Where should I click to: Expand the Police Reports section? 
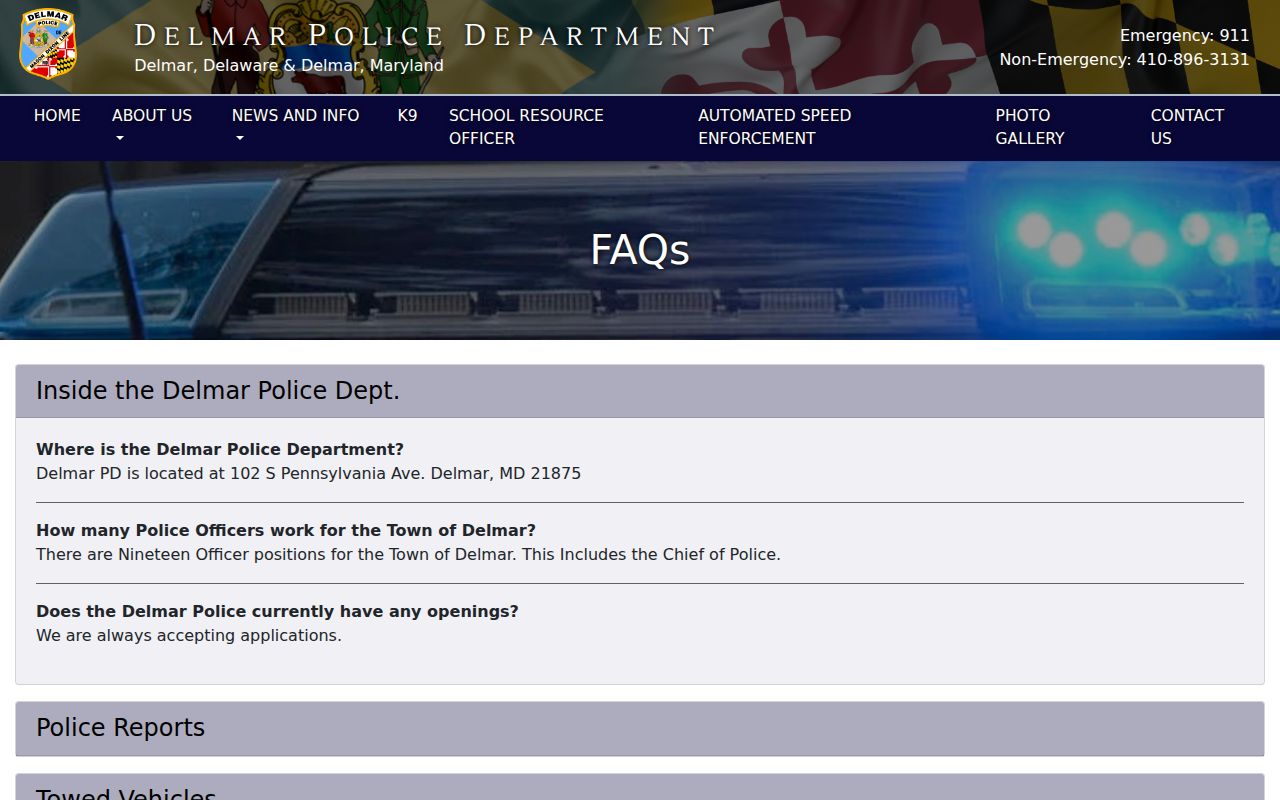coord(640,728)
